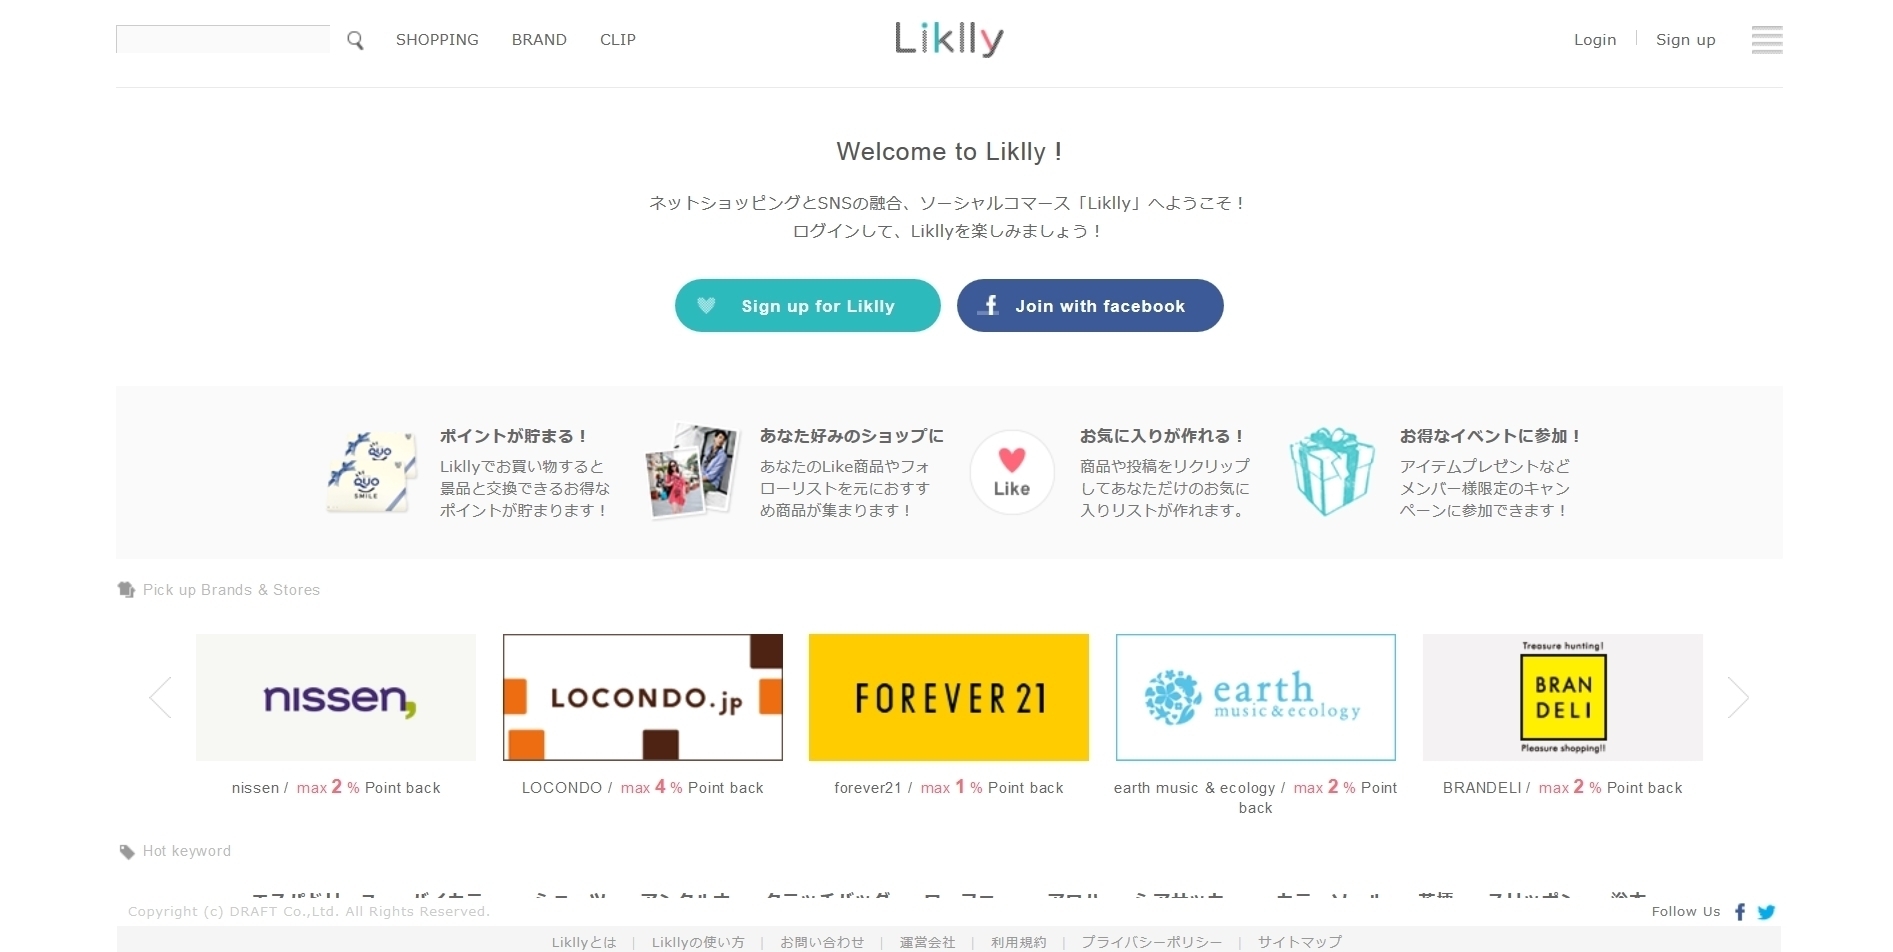Click the QUO card points icon

(x=371, y=472)
